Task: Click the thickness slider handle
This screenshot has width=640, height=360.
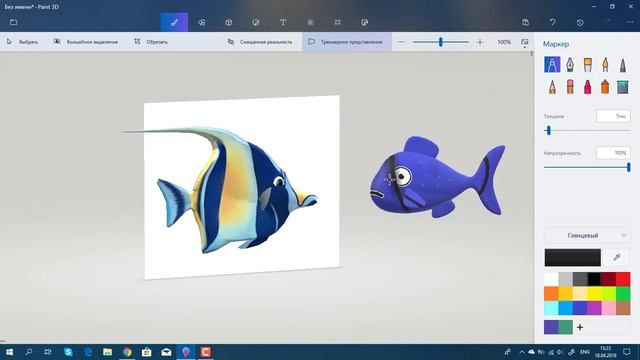Action: (548, 130)
